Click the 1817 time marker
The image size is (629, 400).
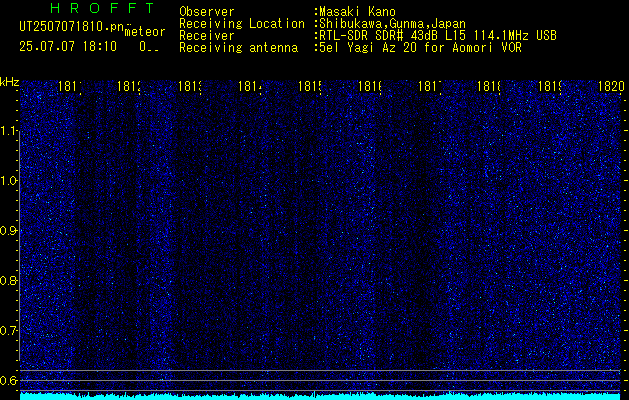[429, 86]
